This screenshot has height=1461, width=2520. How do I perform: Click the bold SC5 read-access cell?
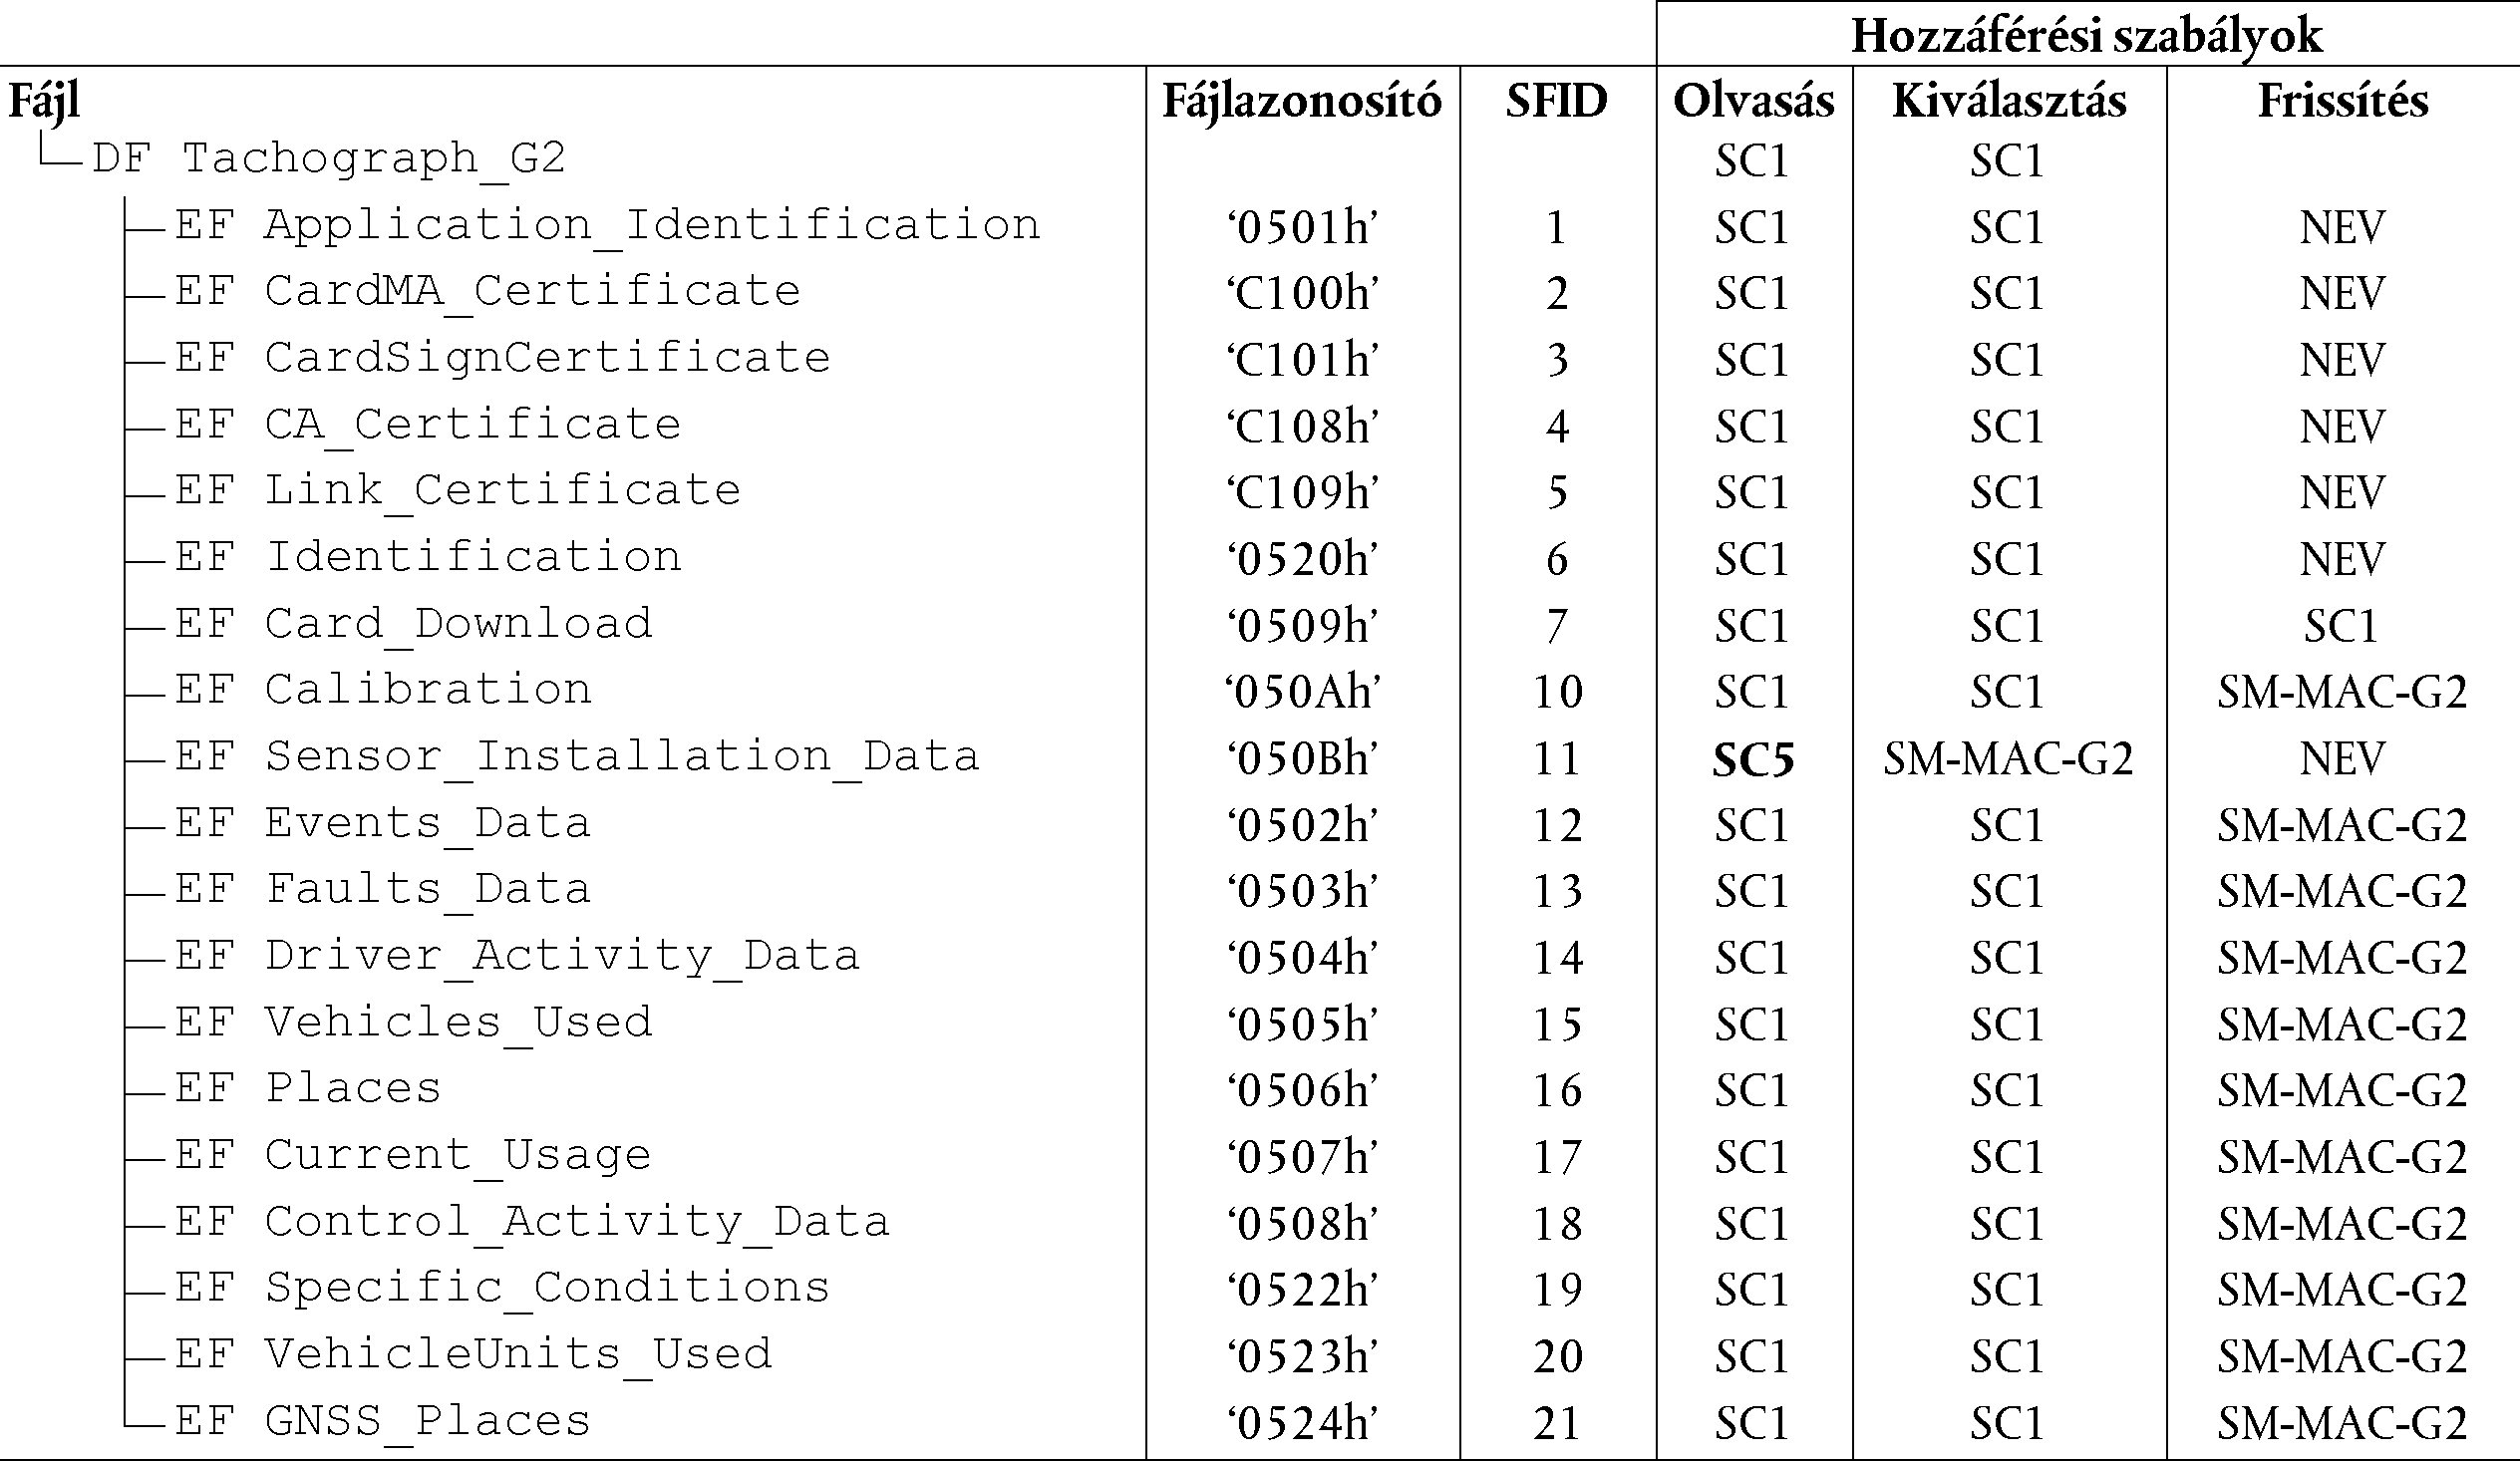point(1753,760)
